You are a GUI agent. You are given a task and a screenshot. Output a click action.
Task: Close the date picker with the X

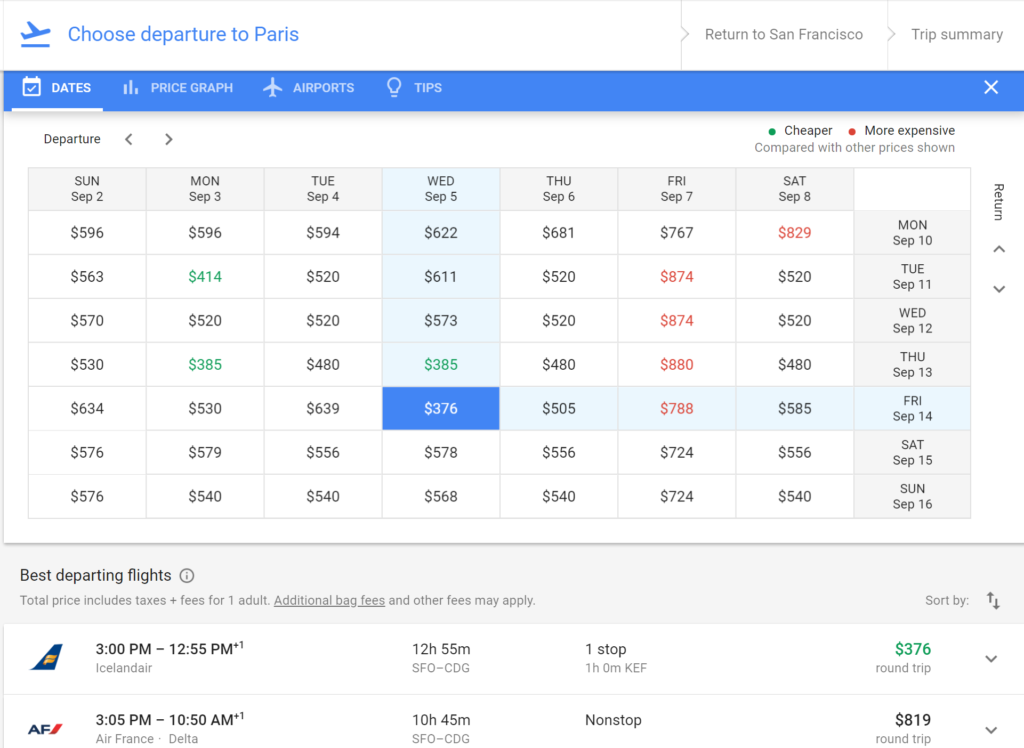tap(991, 87)
